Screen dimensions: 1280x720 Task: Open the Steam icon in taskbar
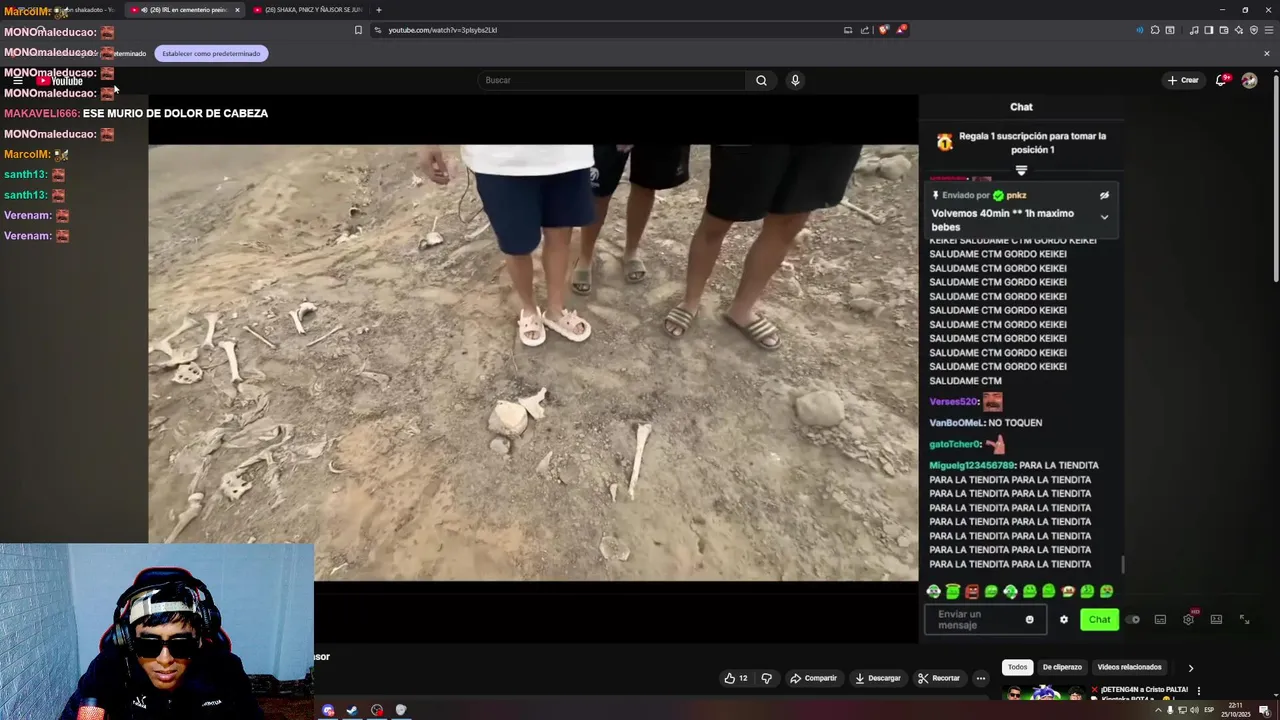352,710
